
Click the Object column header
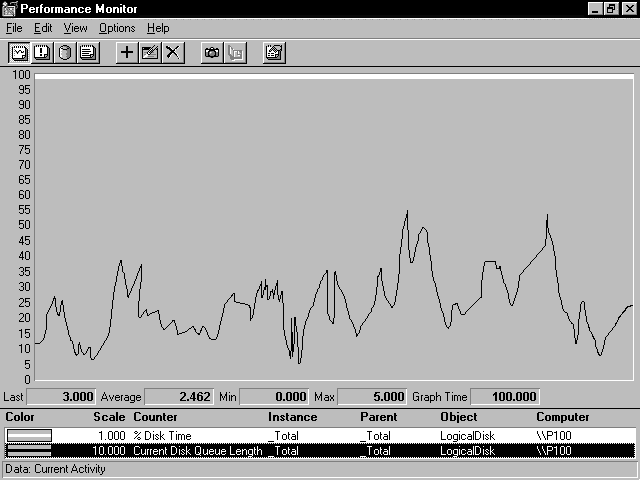[x=459, y=417]
